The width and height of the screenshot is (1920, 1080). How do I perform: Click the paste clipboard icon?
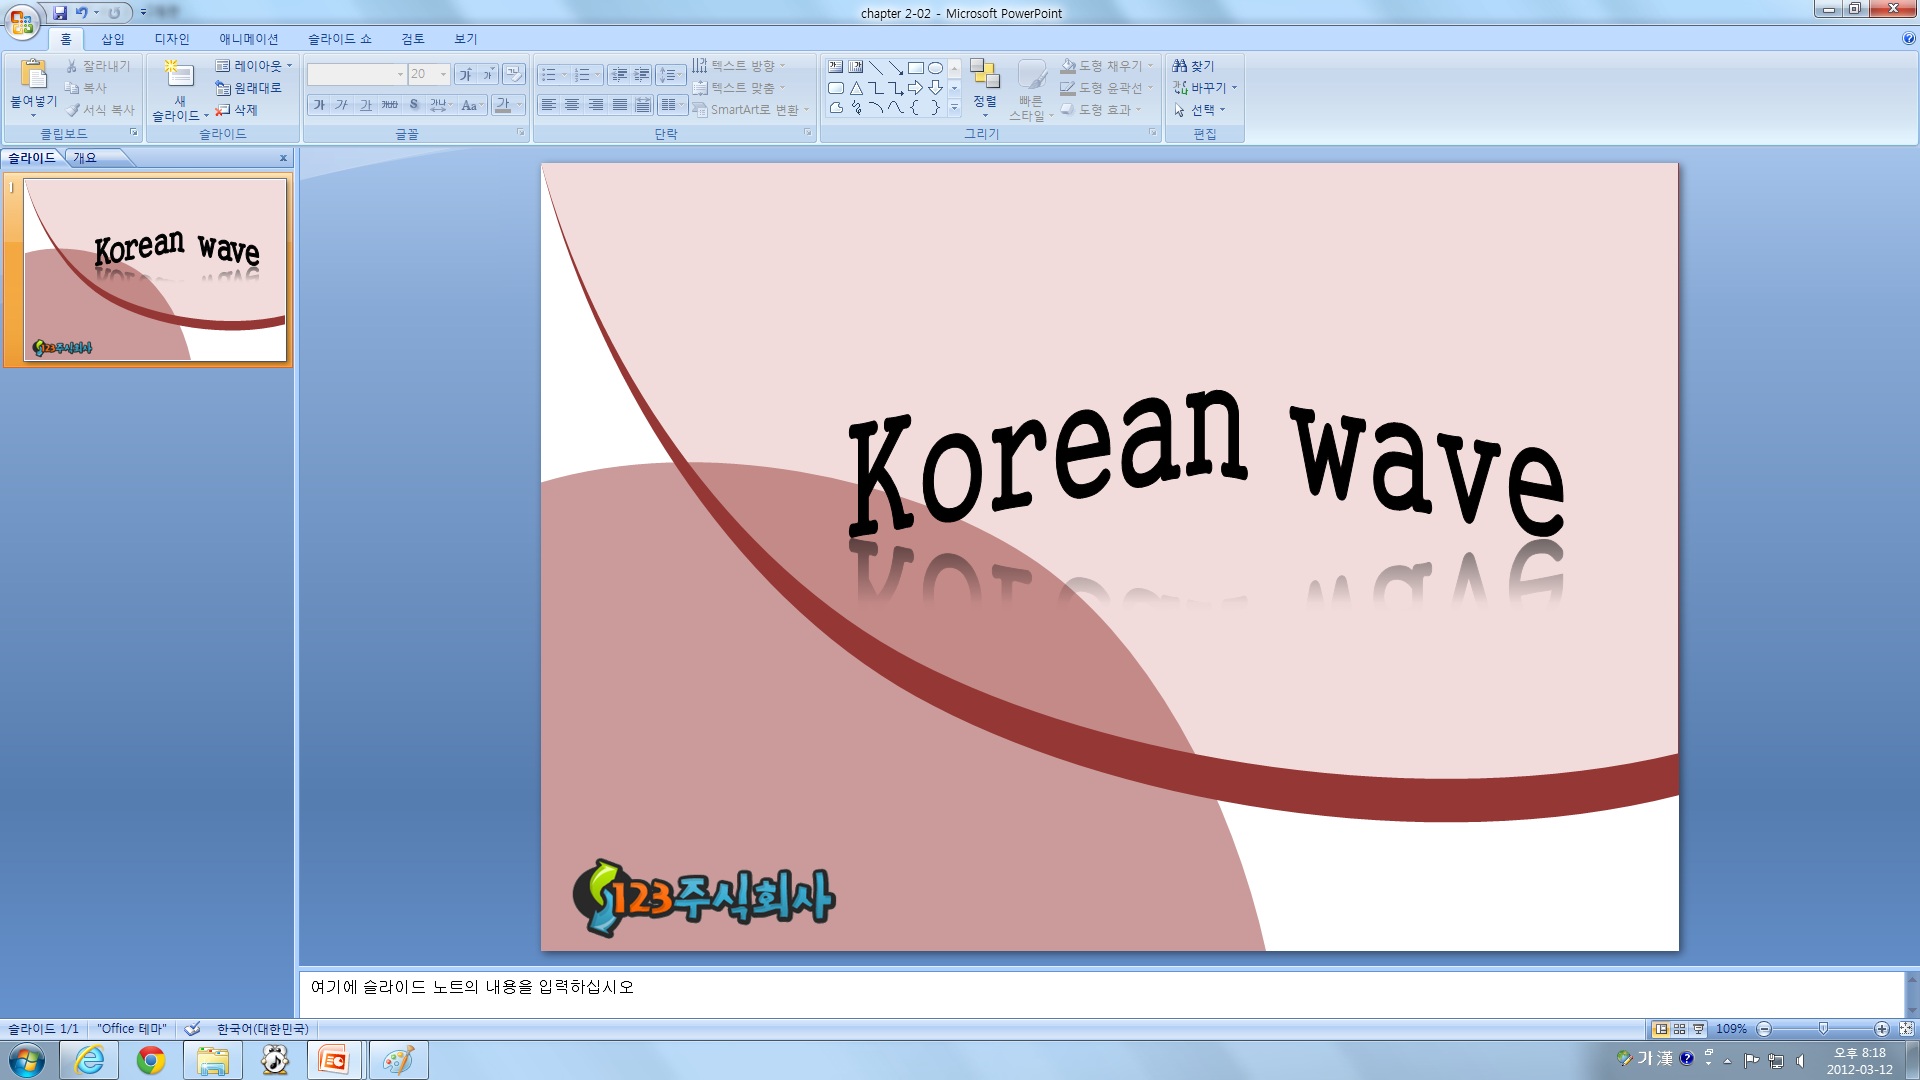[x=33, y=75]
